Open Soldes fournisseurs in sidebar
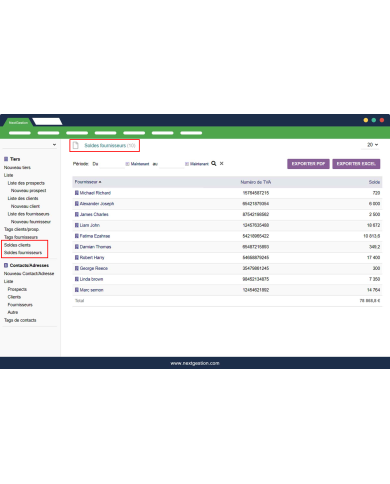 pos(23,253)
